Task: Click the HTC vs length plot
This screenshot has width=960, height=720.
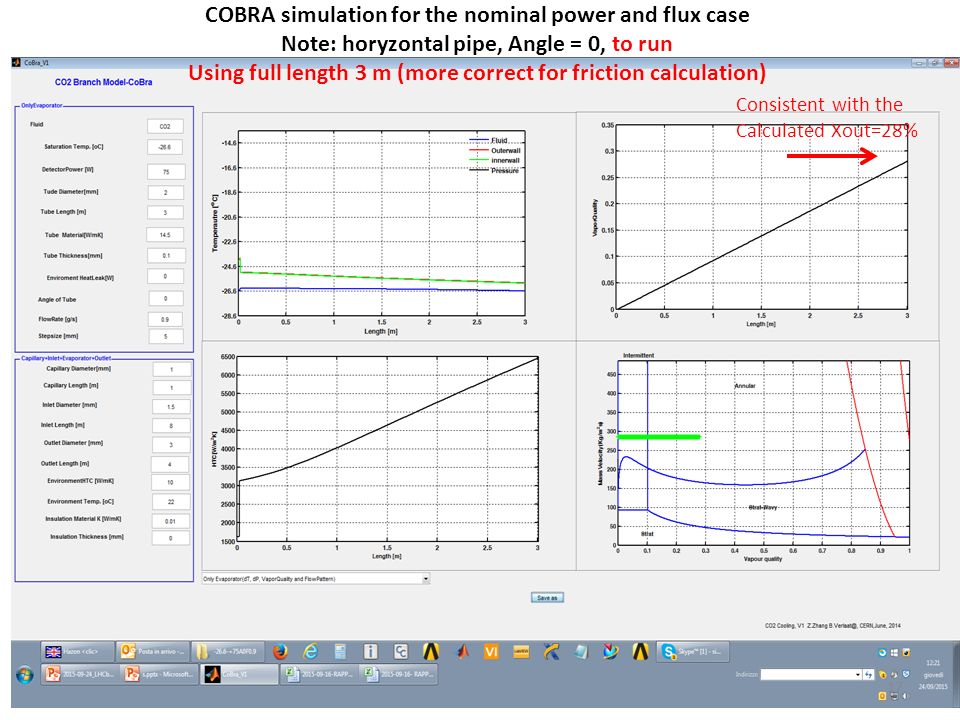Action: 388,449
